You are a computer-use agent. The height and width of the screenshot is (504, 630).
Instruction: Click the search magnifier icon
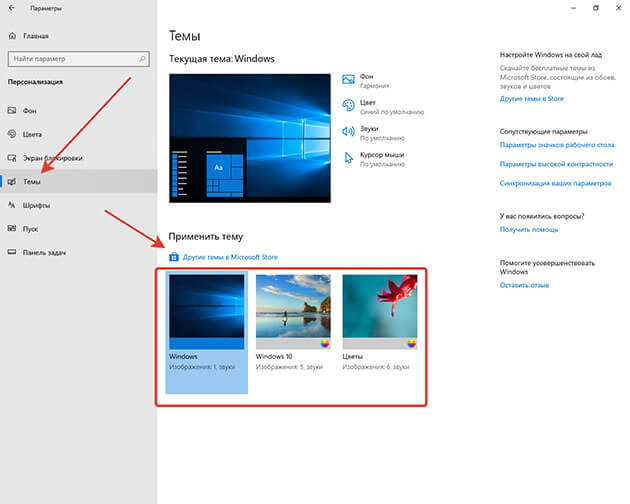click(x=142, y=59)
